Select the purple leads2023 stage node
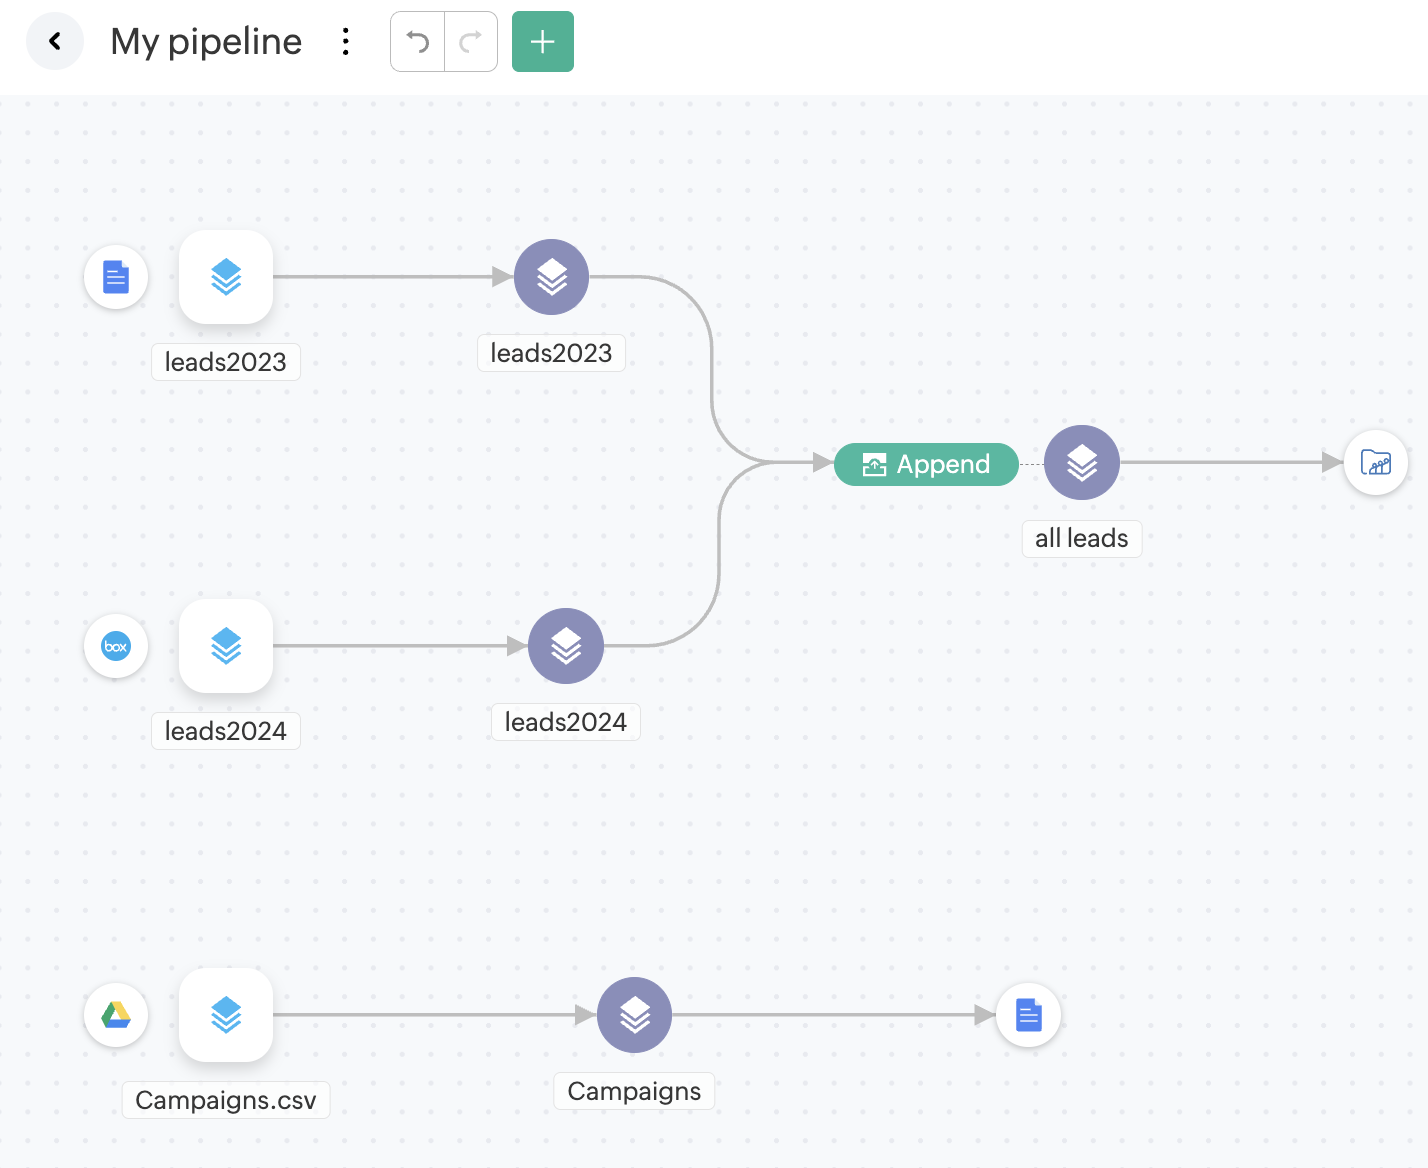1428x1168 pixels. click(x=551, y=277)
